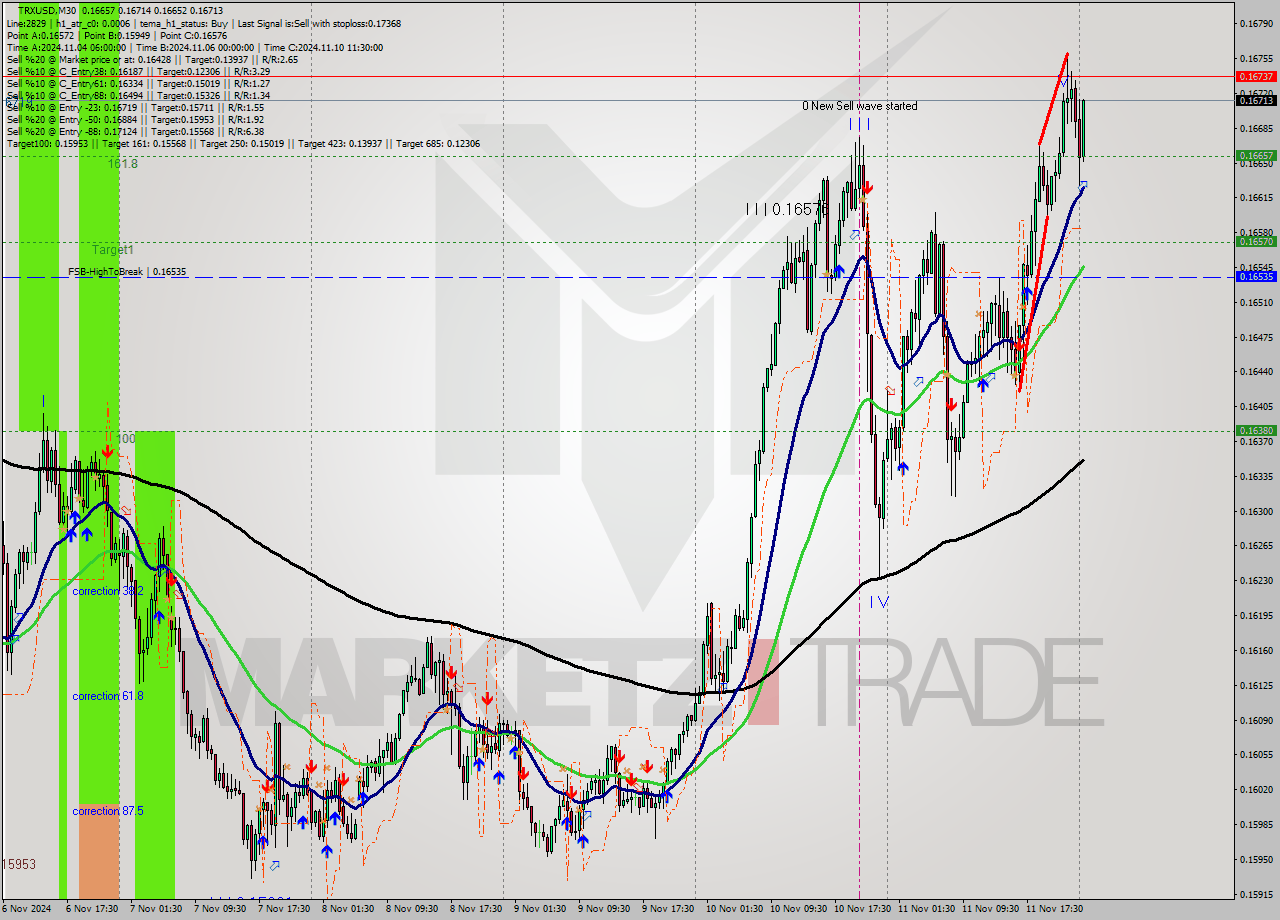Image resolution: width=1280 pixels, height=920 pixels.
Task: Select the 0.16300 axis price
Action: [1256, 510]
